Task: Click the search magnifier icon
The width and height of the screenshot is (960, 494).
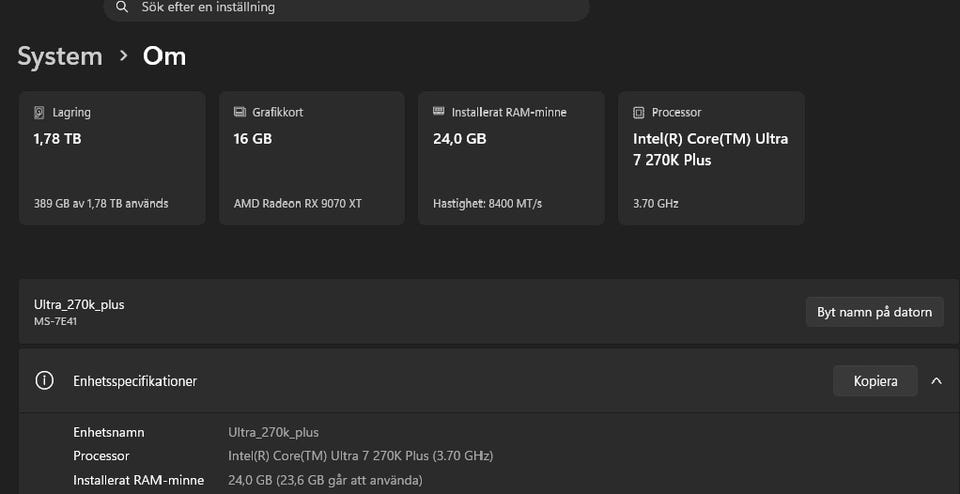Action: (122, 7)
